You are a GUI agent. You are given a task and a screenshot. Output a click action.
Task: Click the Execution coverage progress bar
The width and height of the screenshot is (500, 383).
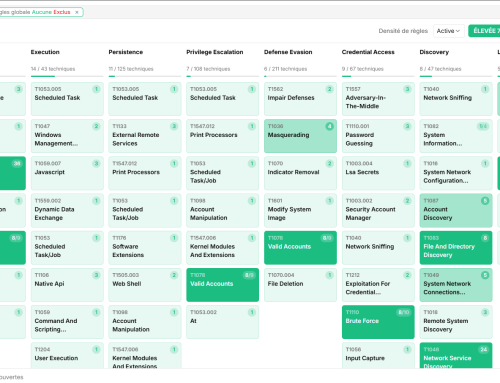67,76
